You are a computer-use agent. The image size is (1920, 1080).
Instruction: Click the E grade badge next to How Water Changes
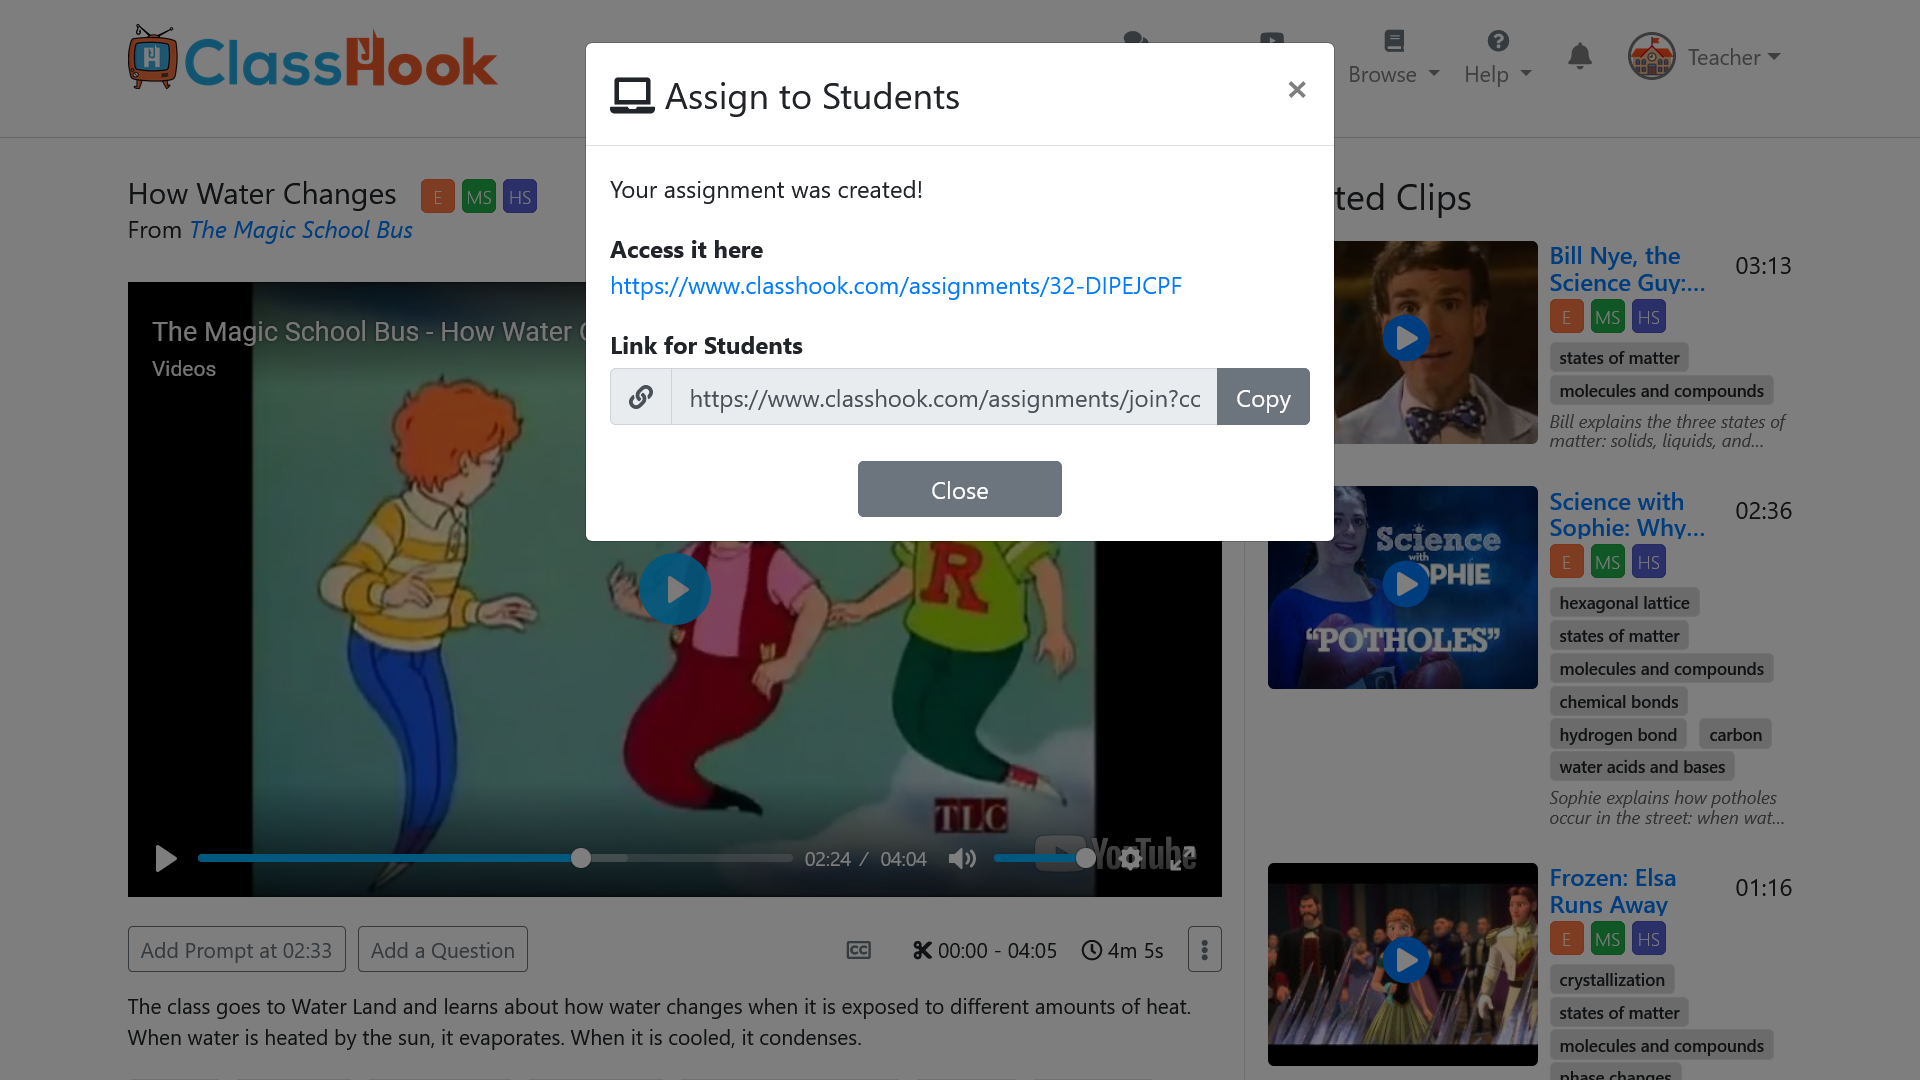438,197
